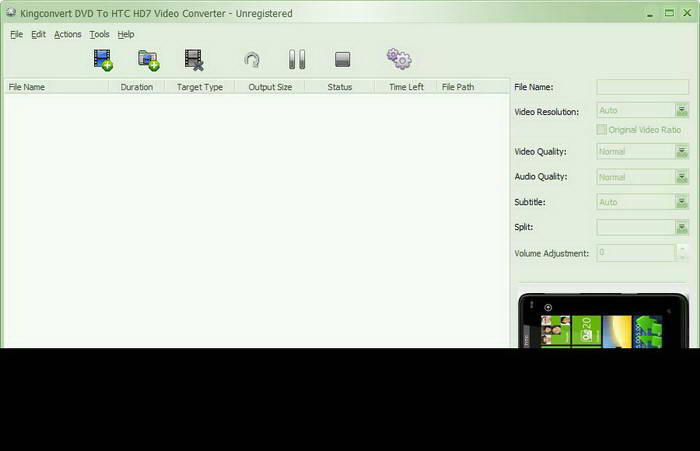This screenshot has width=700, height=451.
Task: Toggle the Original Video Ratio checkbox
Action: [x=601, y=129]
